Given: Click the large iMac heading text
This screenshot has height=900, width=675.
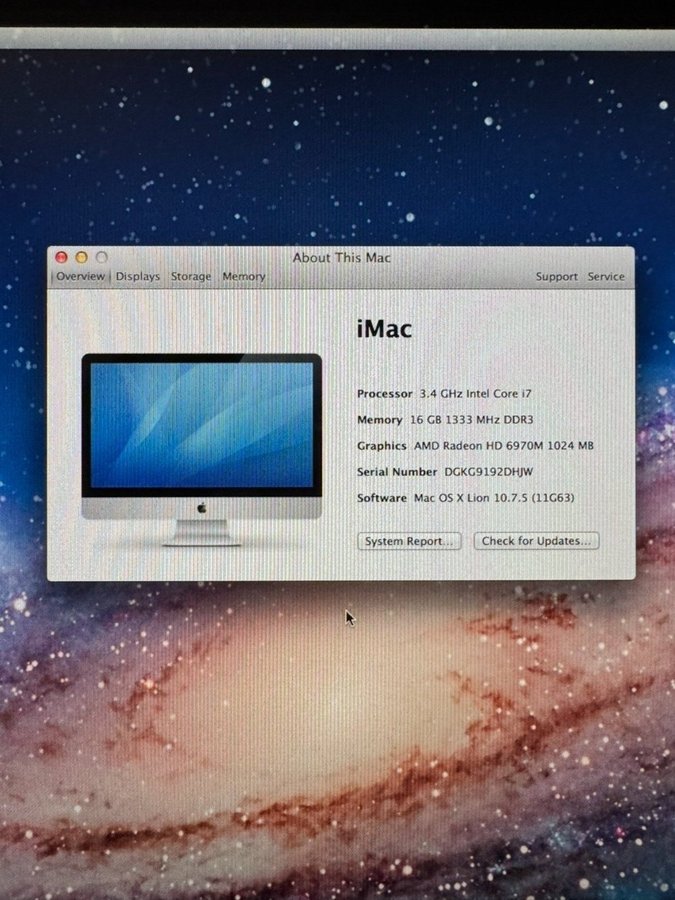Looking at the screenshot, I should point(384,329).
